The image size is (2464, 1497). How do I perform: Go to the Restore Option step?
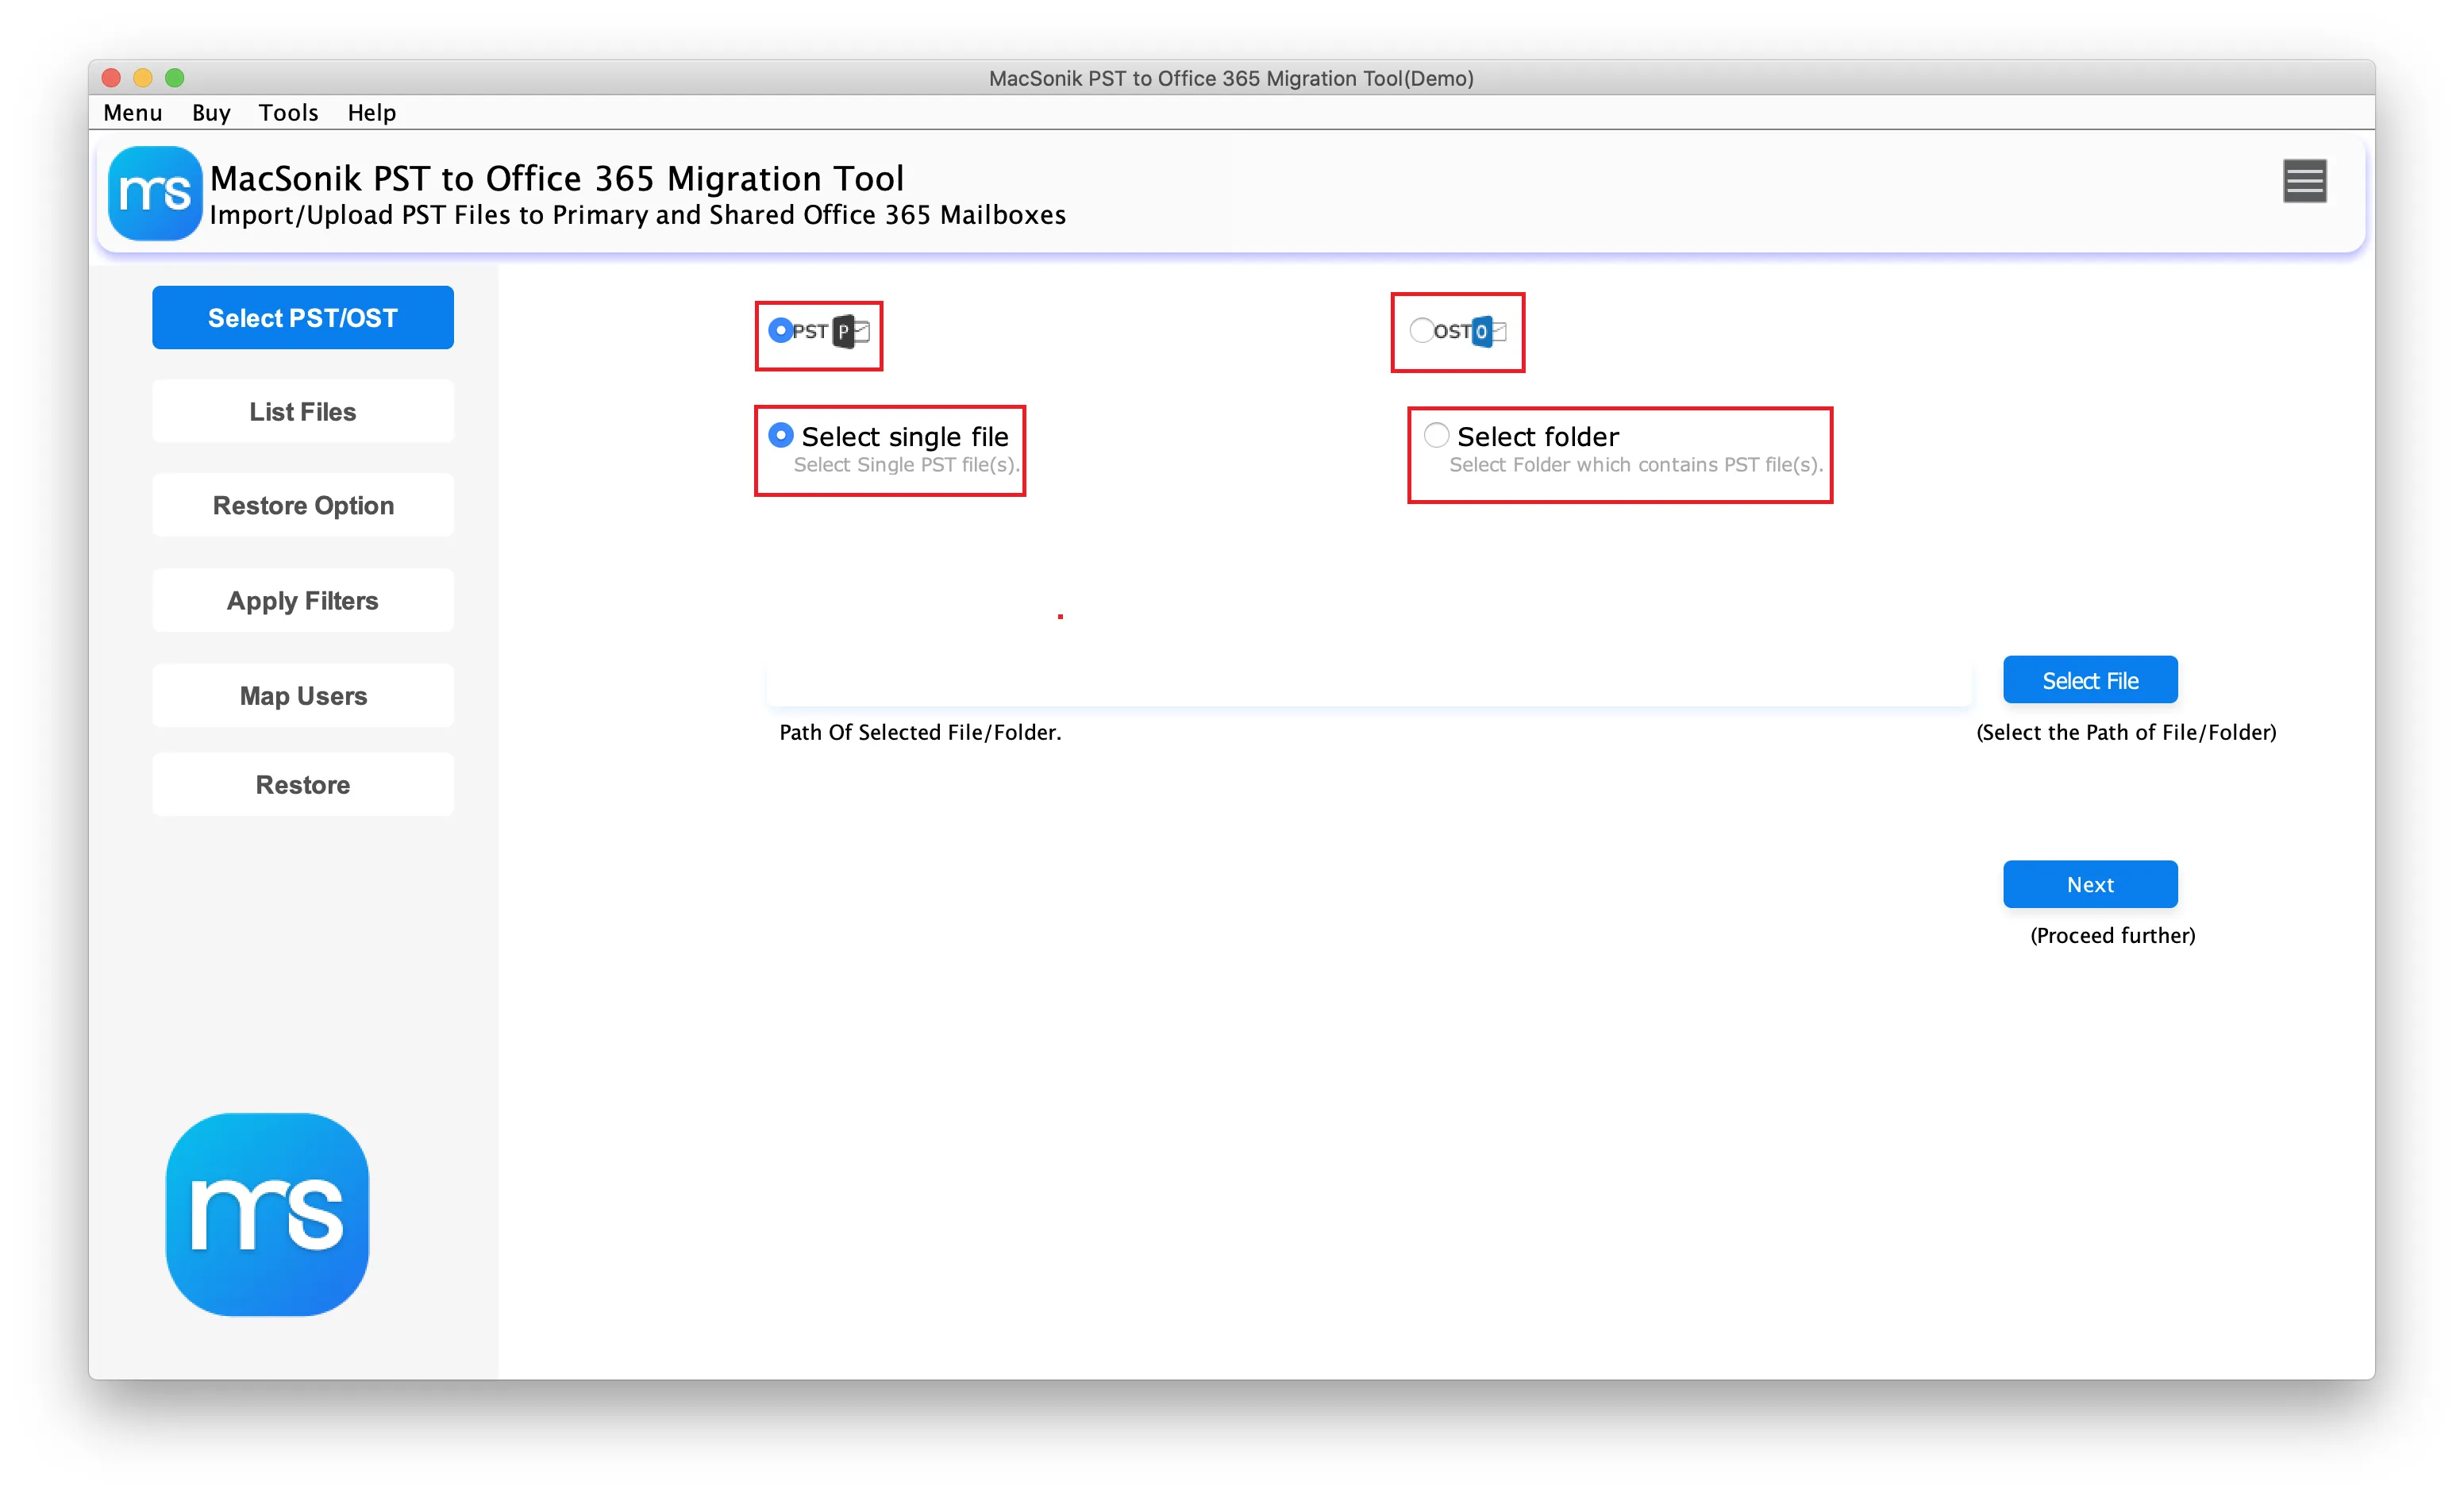coord(303,505)
